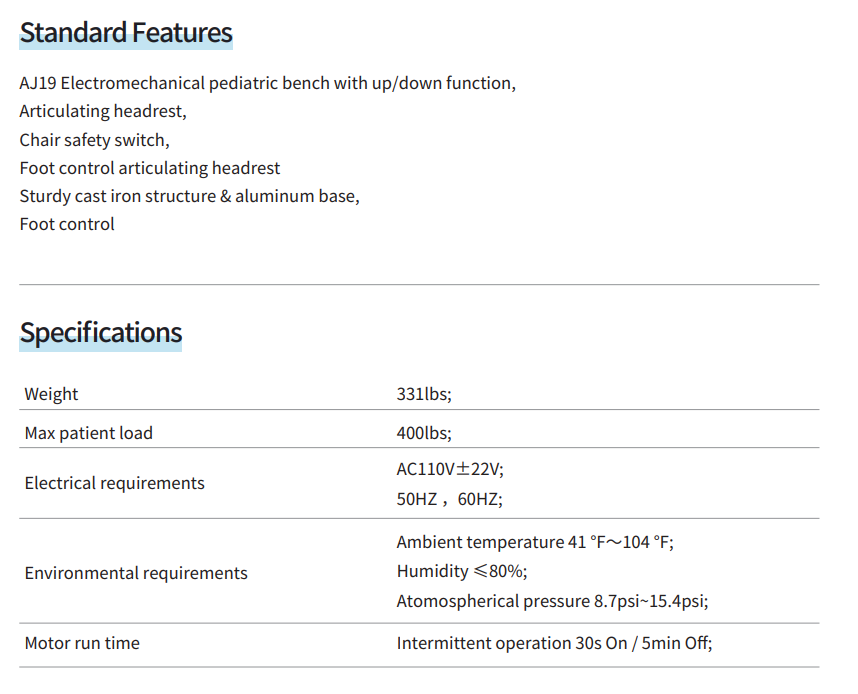Click the Specifications section heading
This screenshot has height=694, width=858.
pos(101,332)
